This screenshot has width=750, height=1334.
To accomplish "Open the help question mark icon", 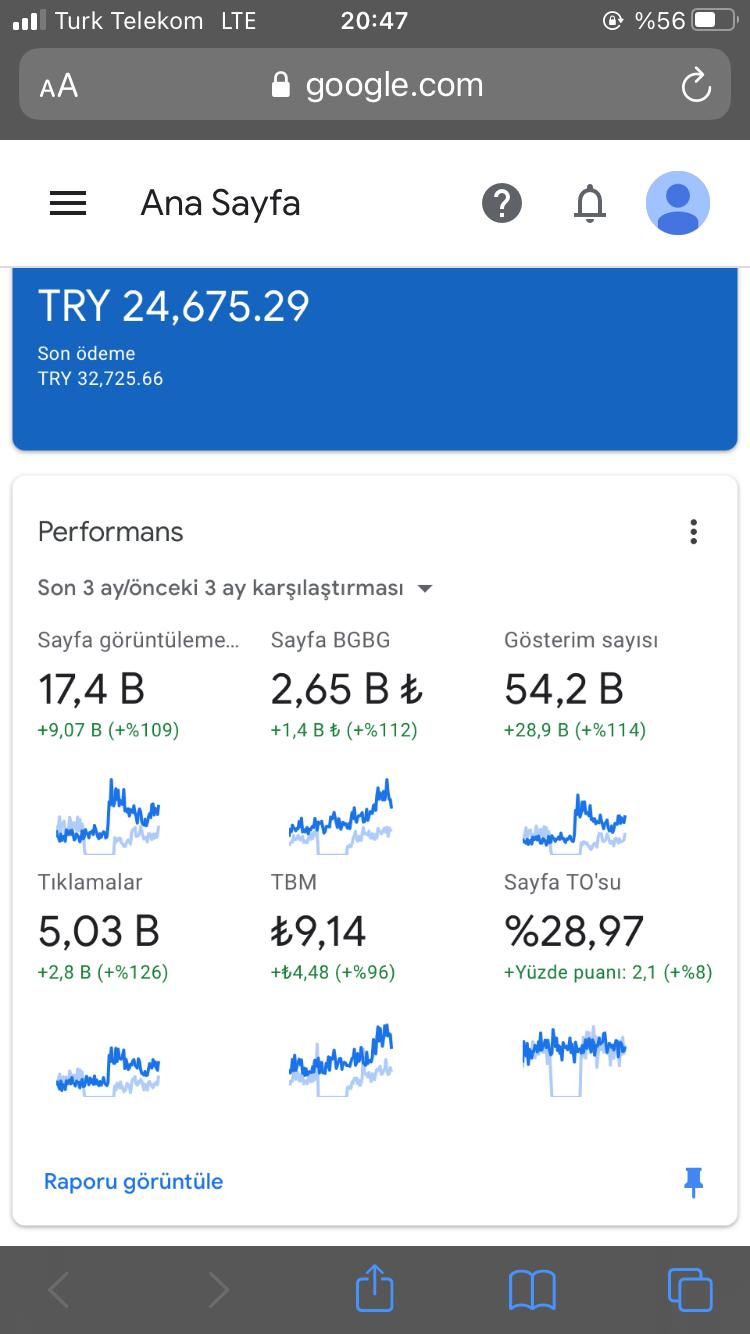I will 502,204.
